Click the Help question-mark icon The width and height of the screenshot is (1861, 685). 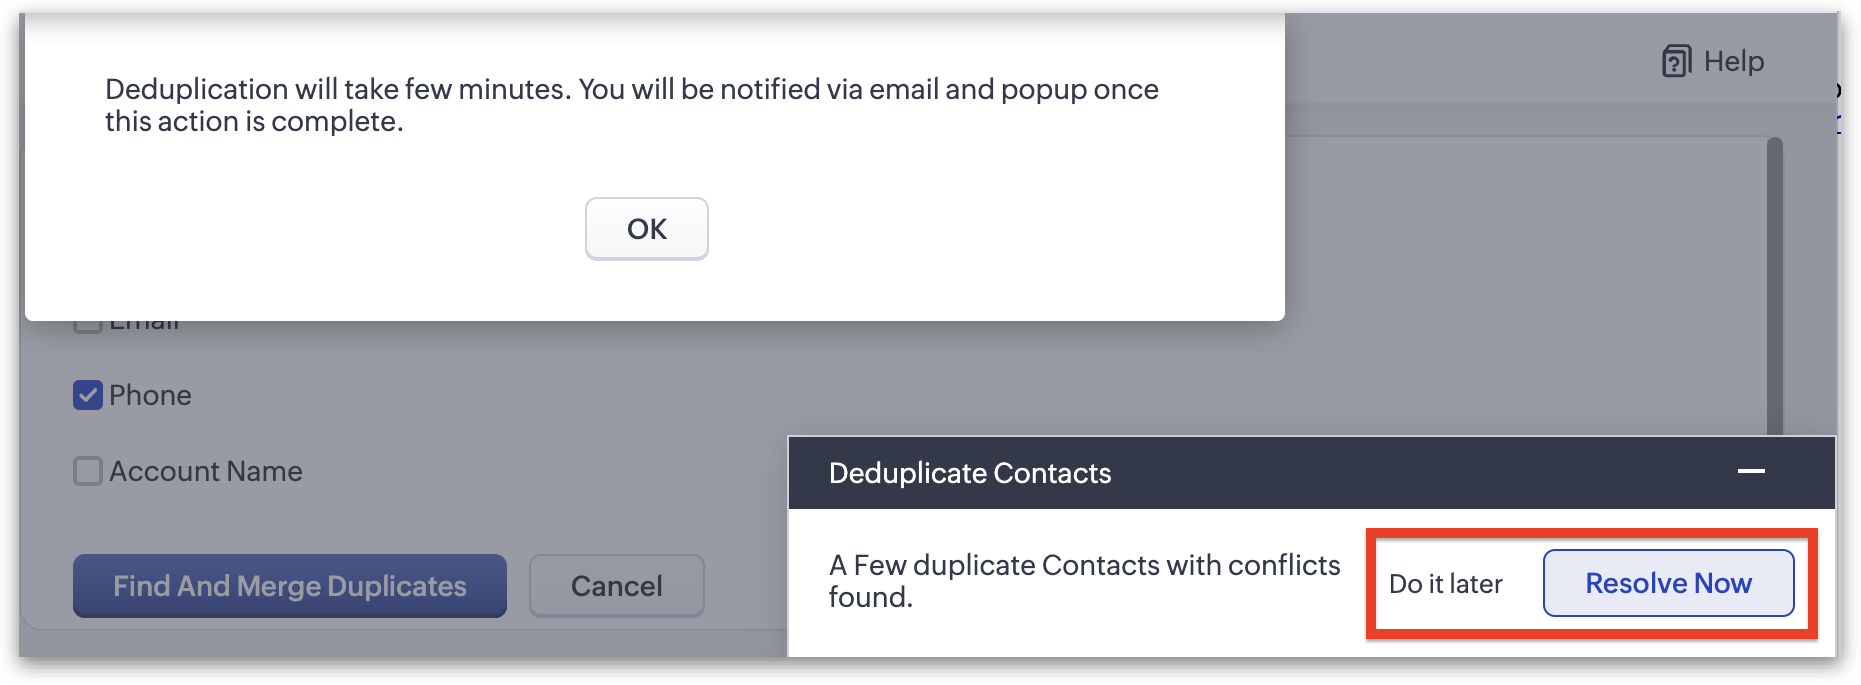tap(1676, 61)
